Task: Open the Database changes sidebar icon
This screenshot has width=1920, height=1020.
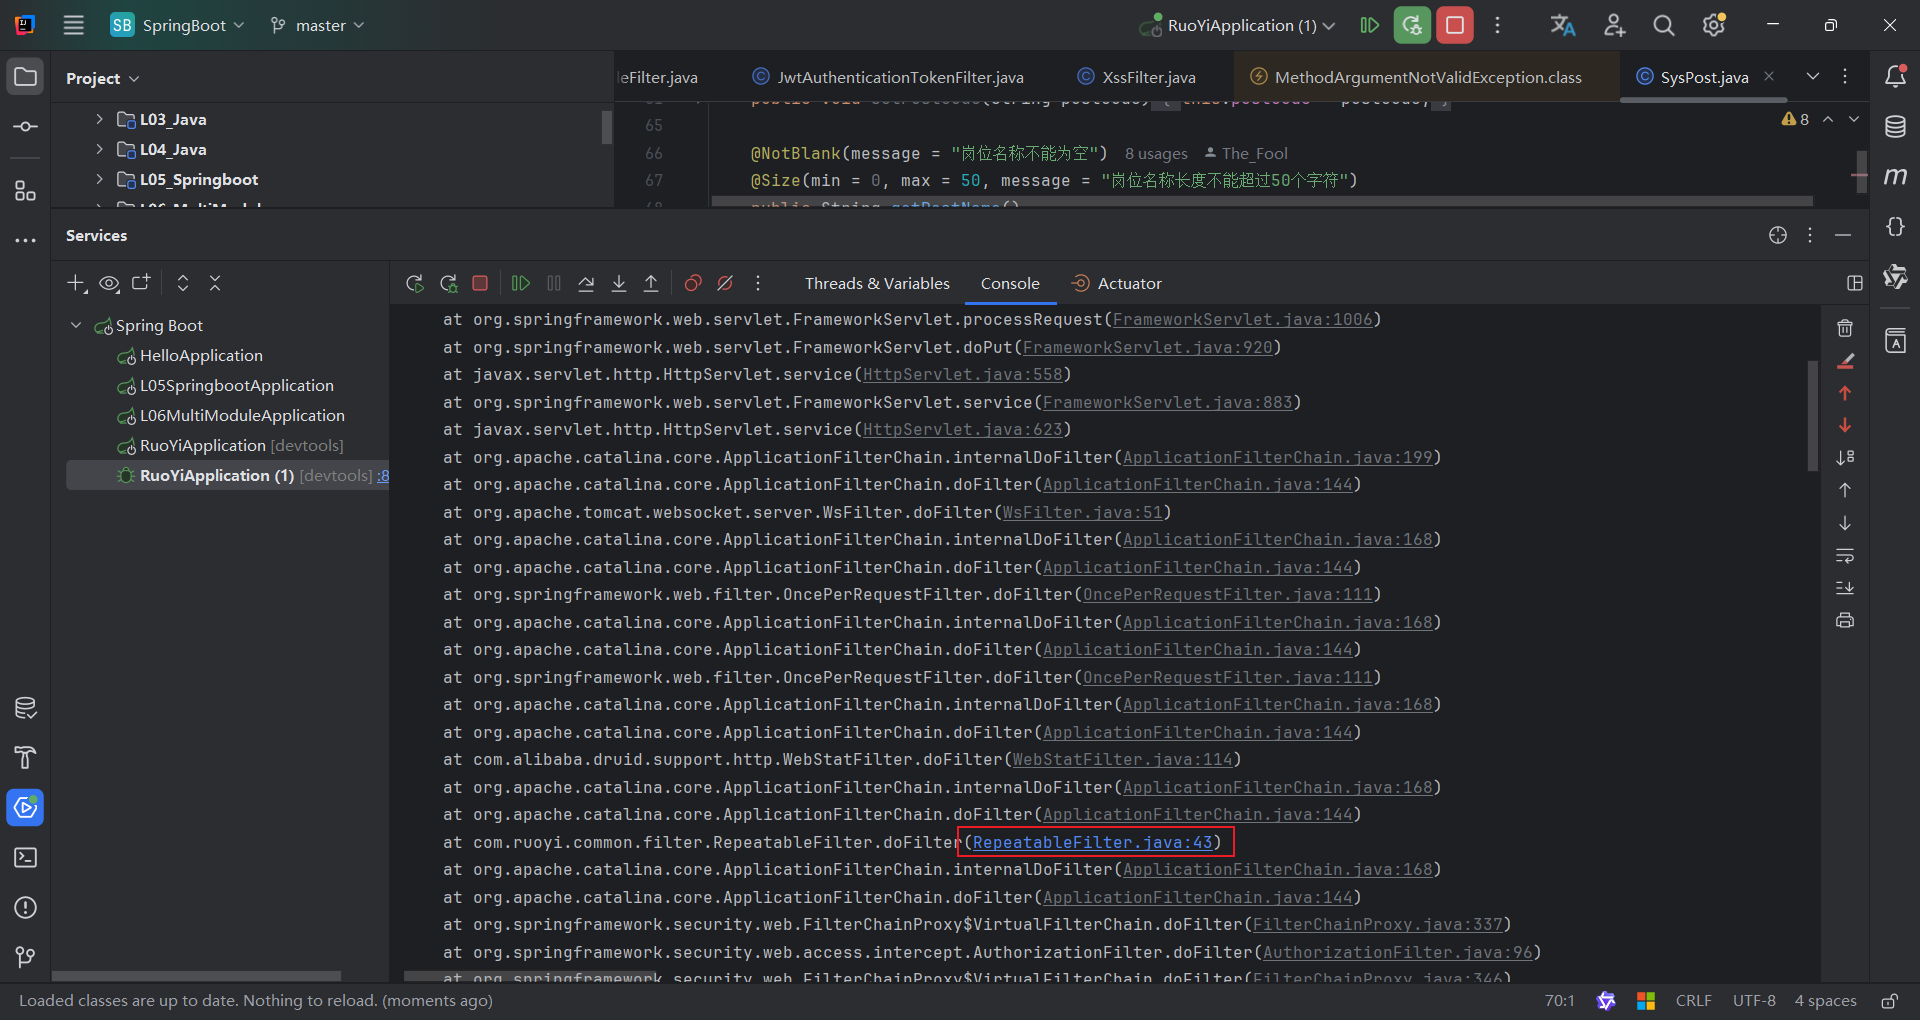Action: tap(25, 708)
